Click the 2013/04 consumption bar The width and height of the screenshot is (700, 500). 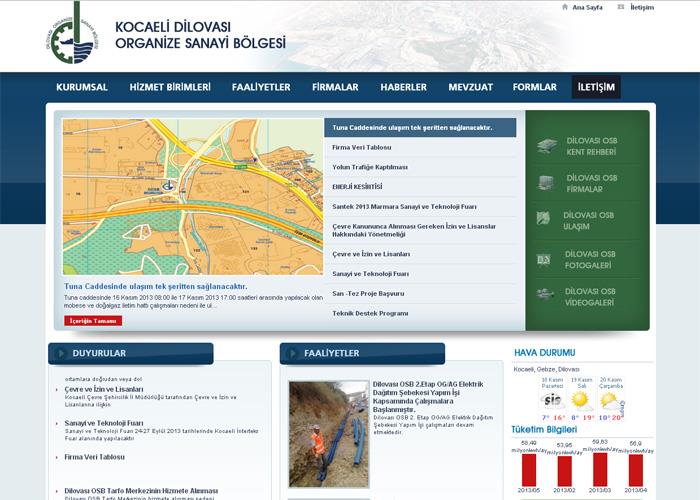[x=636, y=471]
